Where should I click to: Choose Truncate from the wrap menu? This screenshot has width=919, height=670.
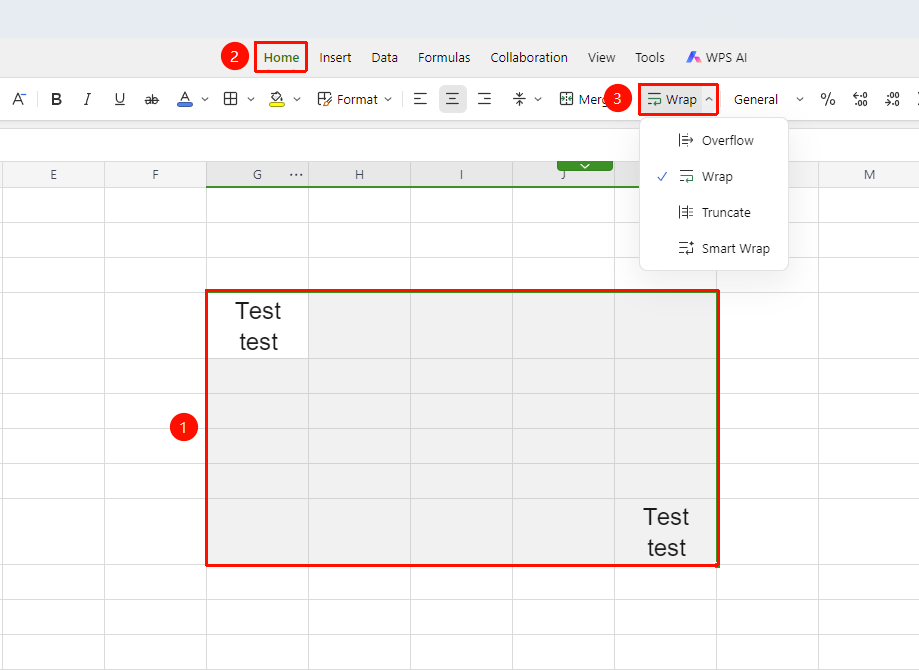[x=714, y=212]
